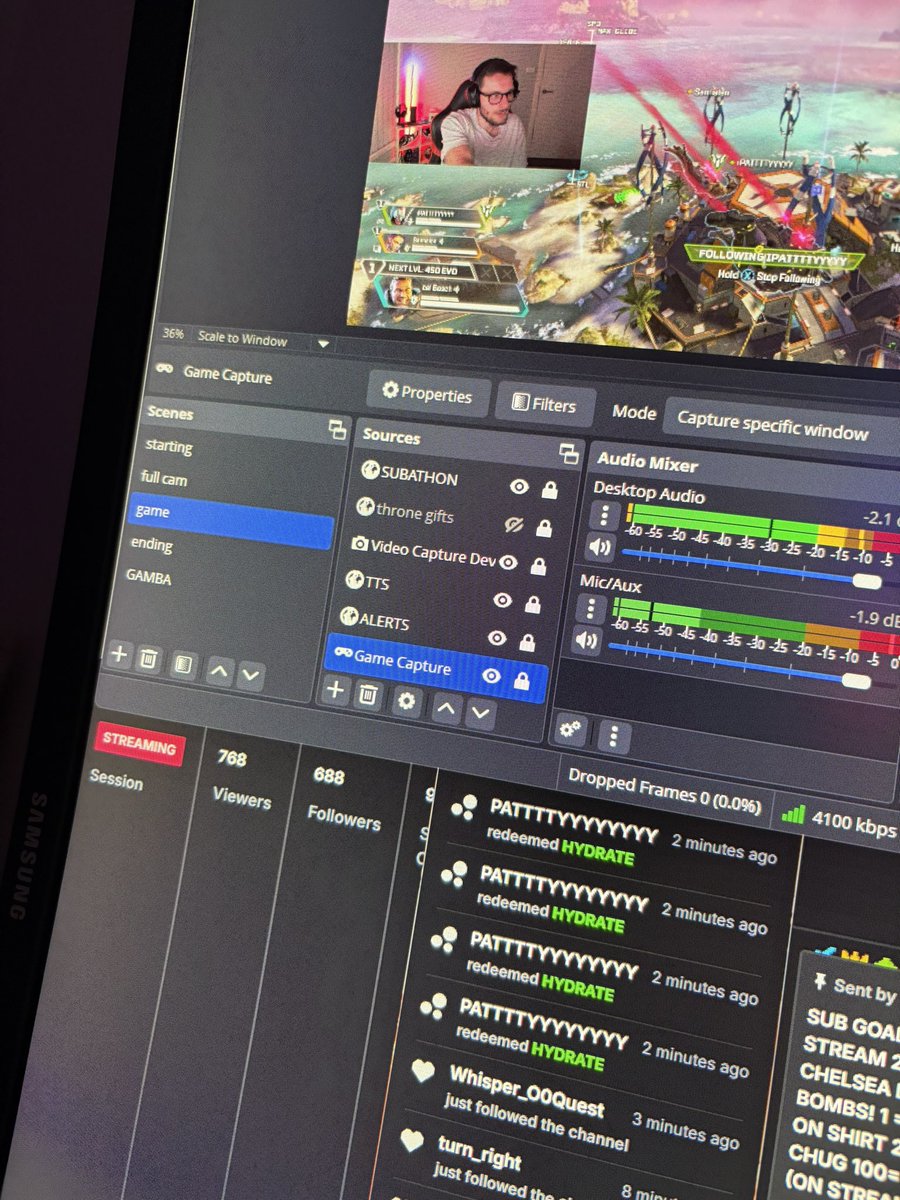900x1200 pixels.
Task: Open Properties for Game Capture
Action: click(x=428, y=393)
